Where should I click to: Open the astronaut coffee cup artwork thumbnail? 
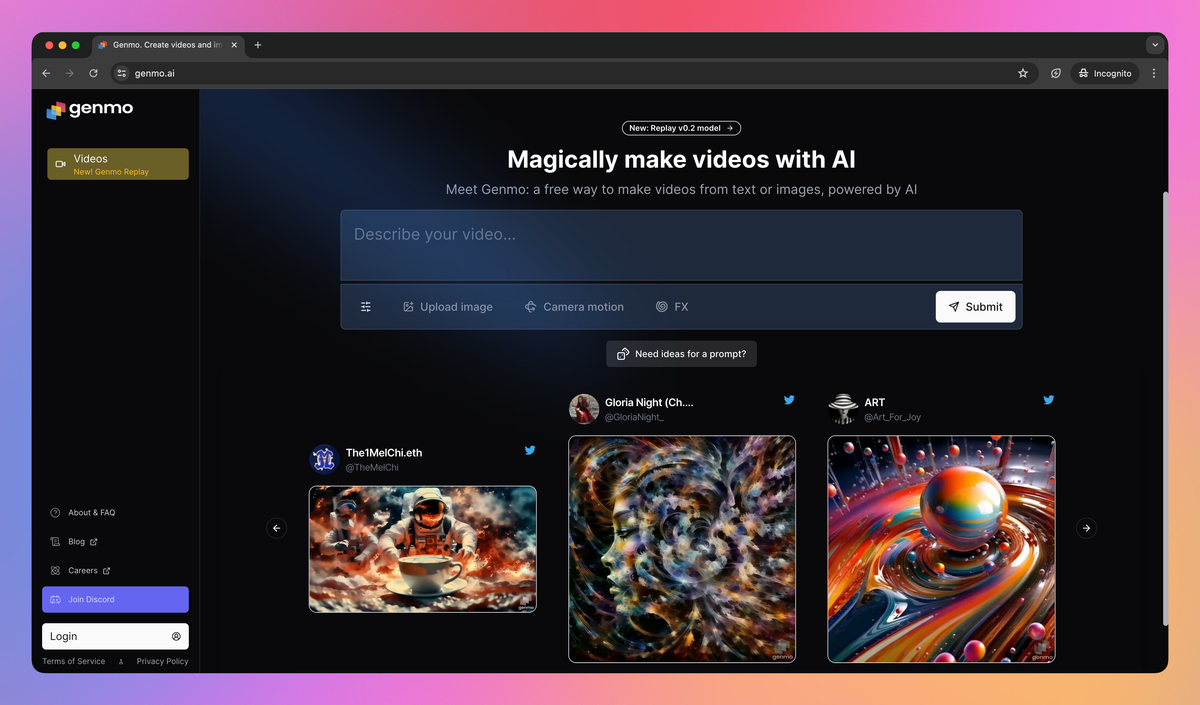click(x=422, y=548)
